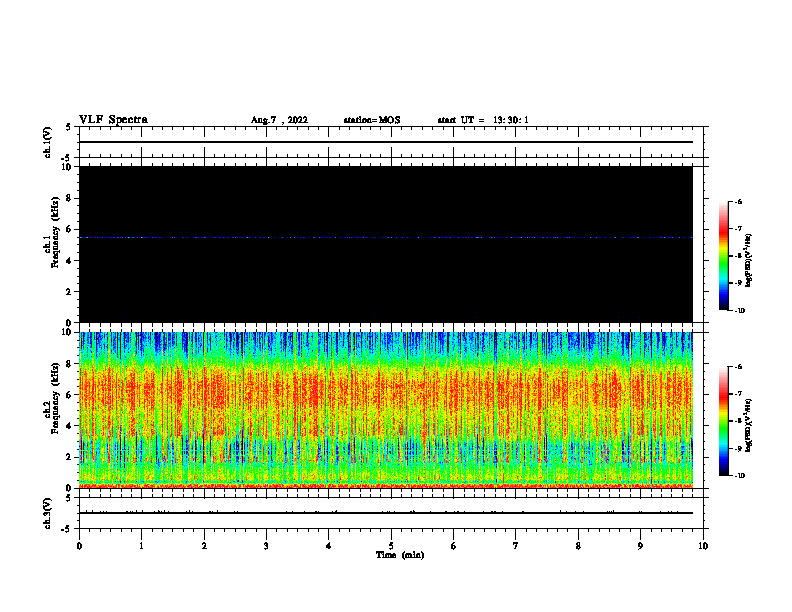The height and width of the screenshot is (612, 792).
Task: Click time-axis tick label '10'
Action: coord(703,546)
